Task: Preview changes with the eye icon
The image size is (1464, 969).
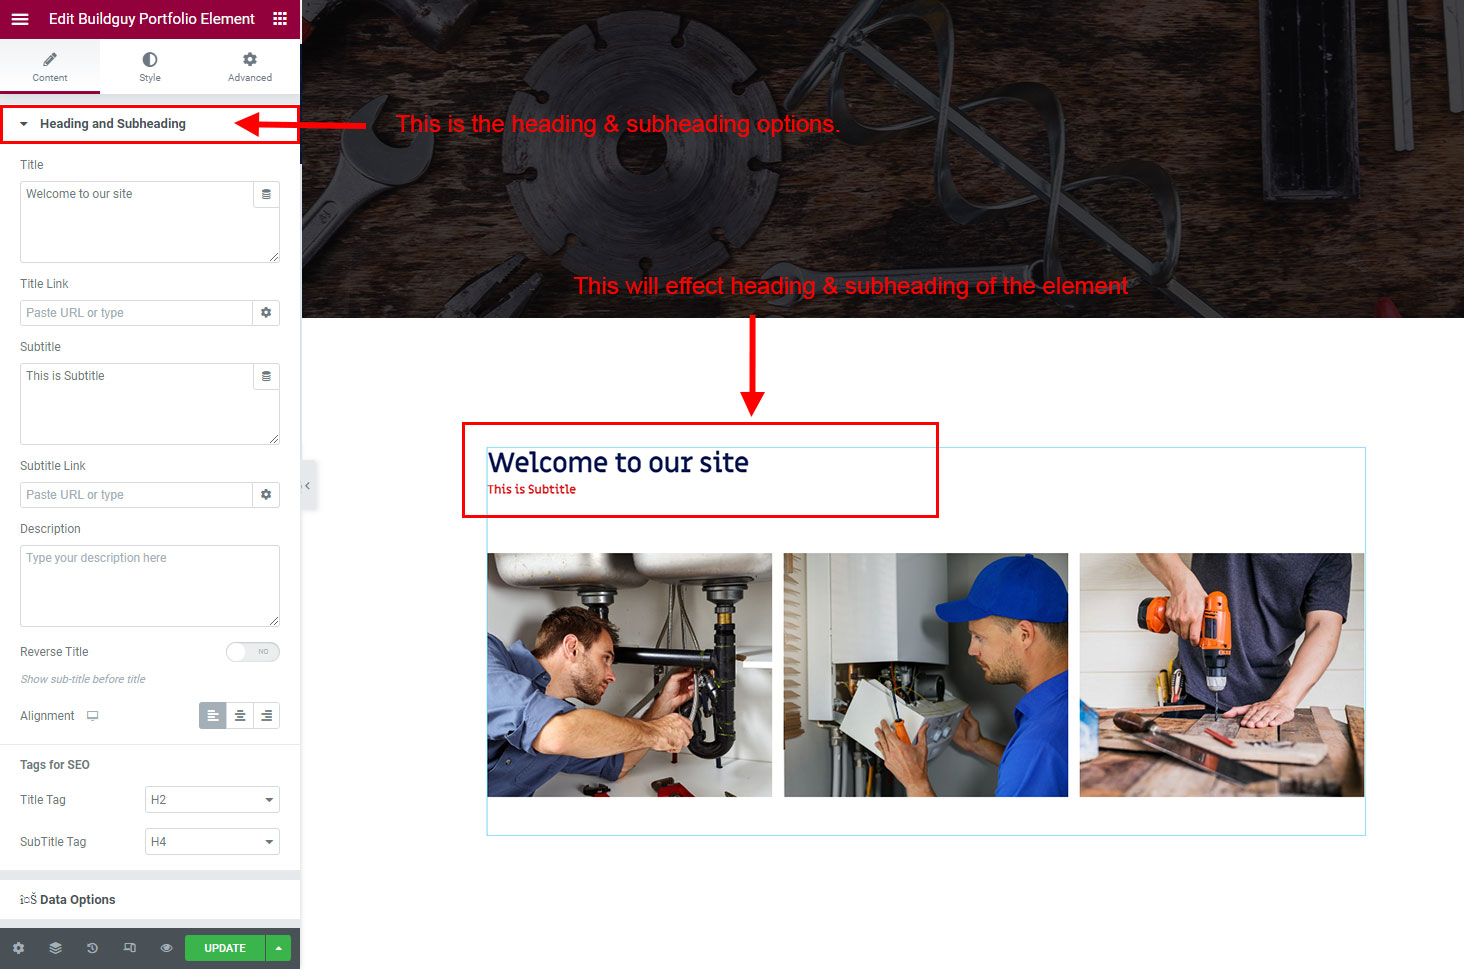Action: [166, 948]
